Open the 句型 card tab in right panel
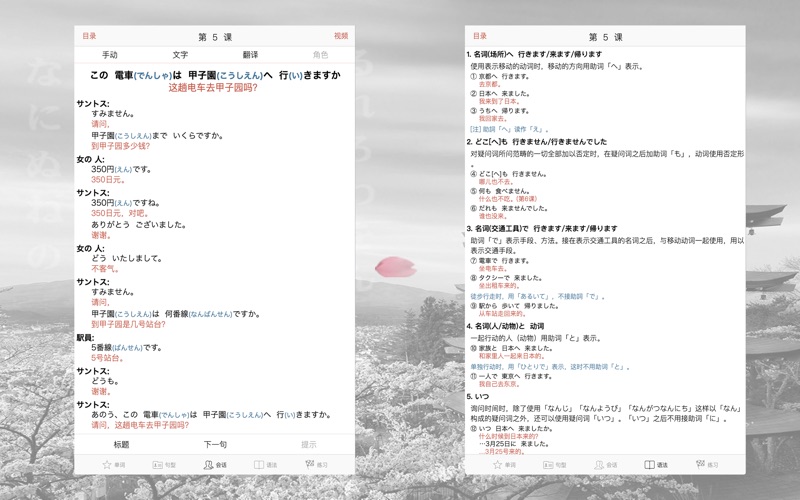Viewport: 800px width, 500px height. (555, 465)
